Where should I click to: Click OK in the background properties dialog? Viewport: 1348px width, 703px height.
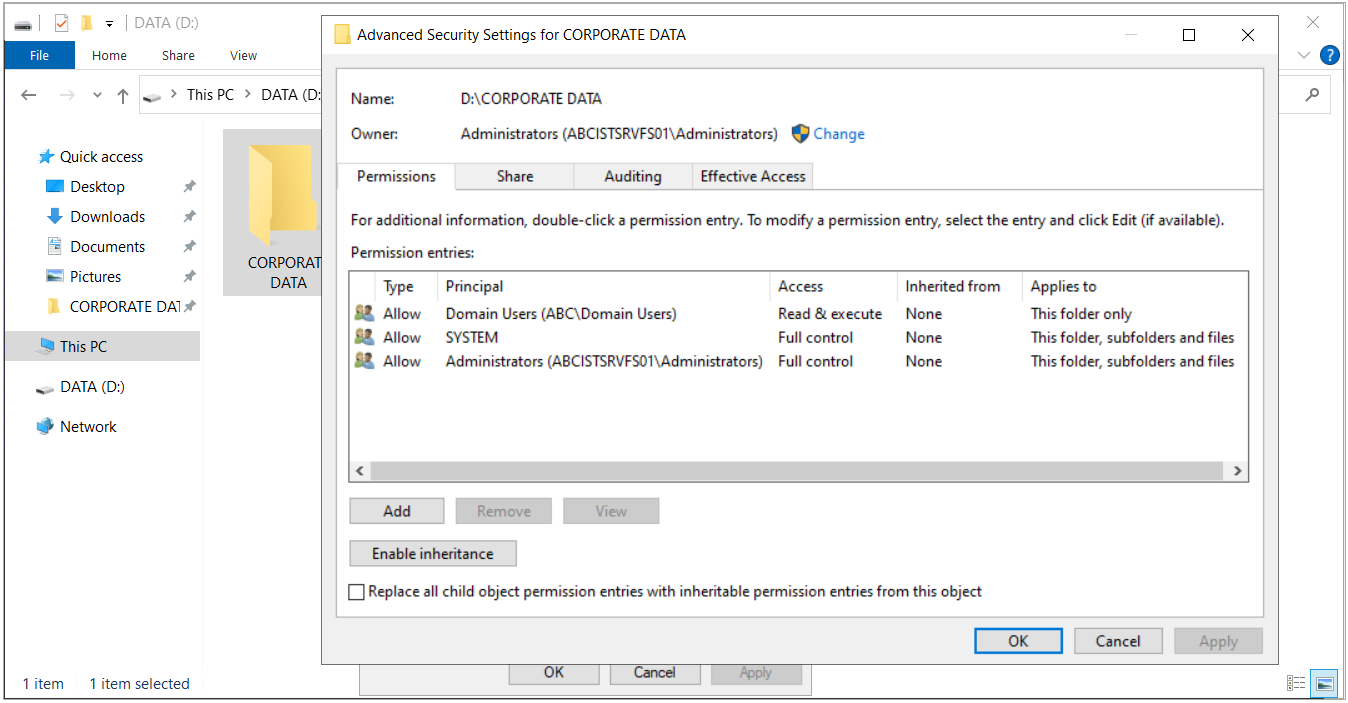tap(554, 673)
